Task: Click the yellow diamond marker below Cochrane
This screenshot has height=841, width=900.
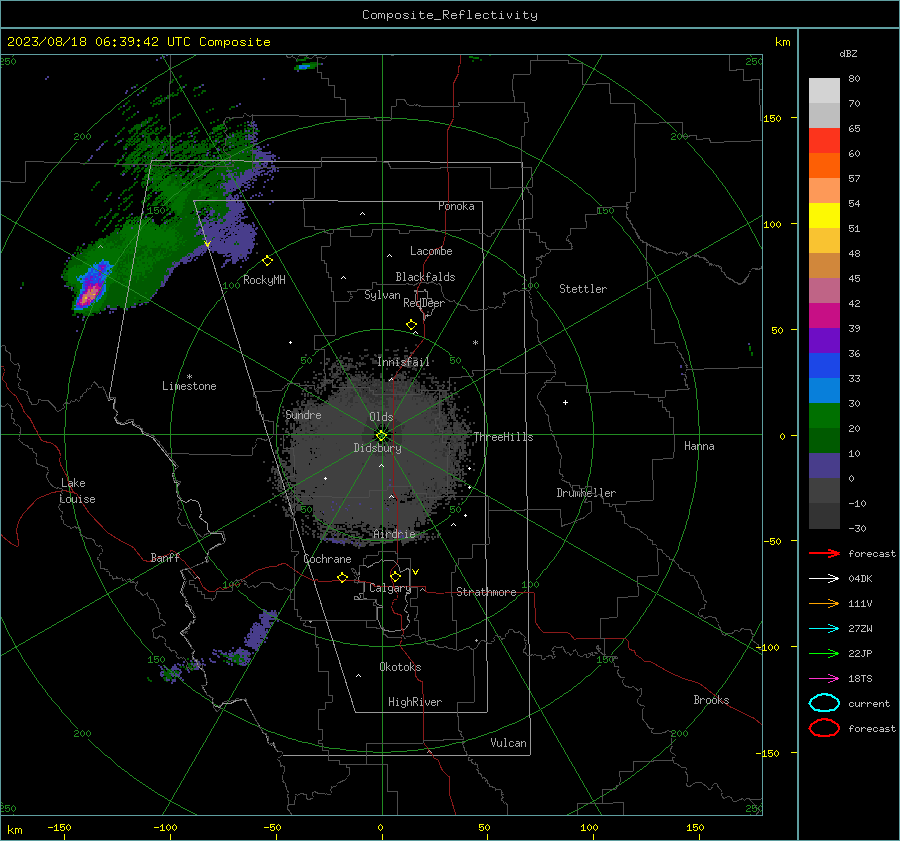Action: pos(342,577)
